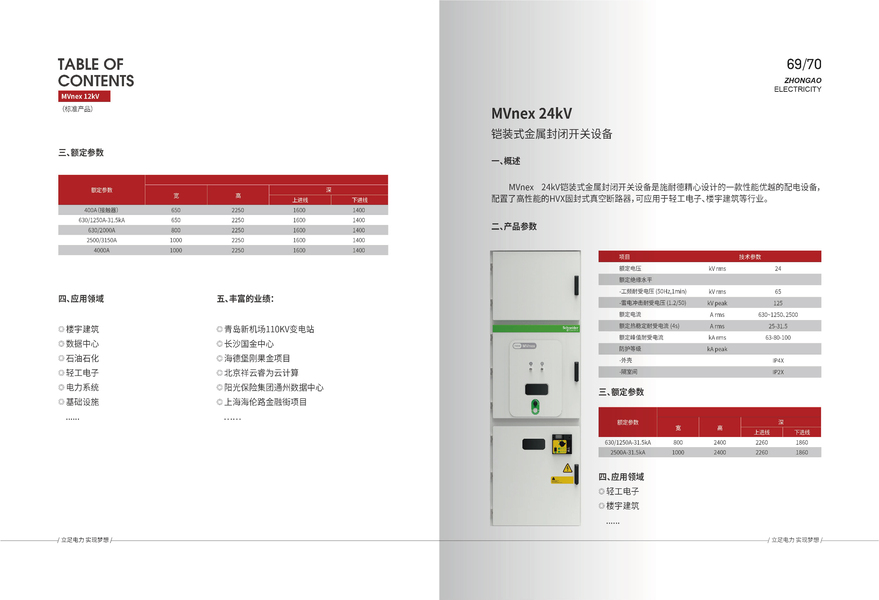Screen dimensions: 879x600
Task: Click the '额定峰值耐受电流' row label
Action: coord(641,338)
